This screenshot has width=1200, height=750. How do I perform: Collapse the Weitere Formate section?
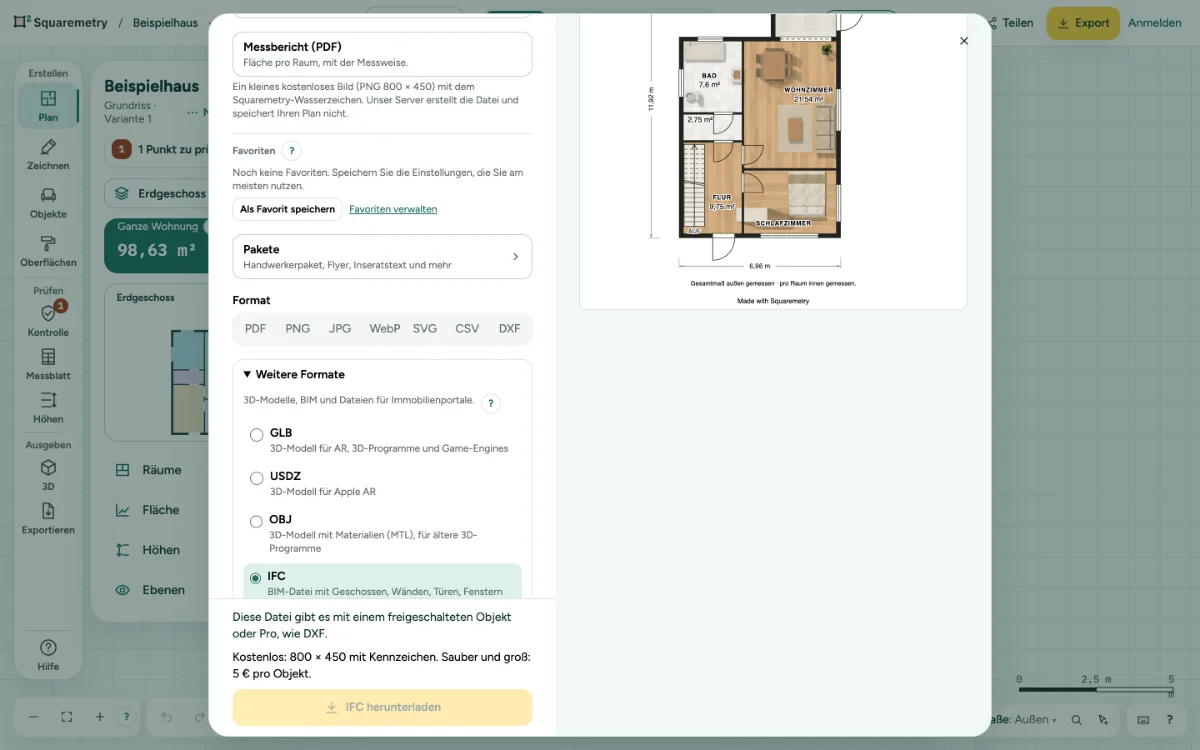(x=294, y=374)
